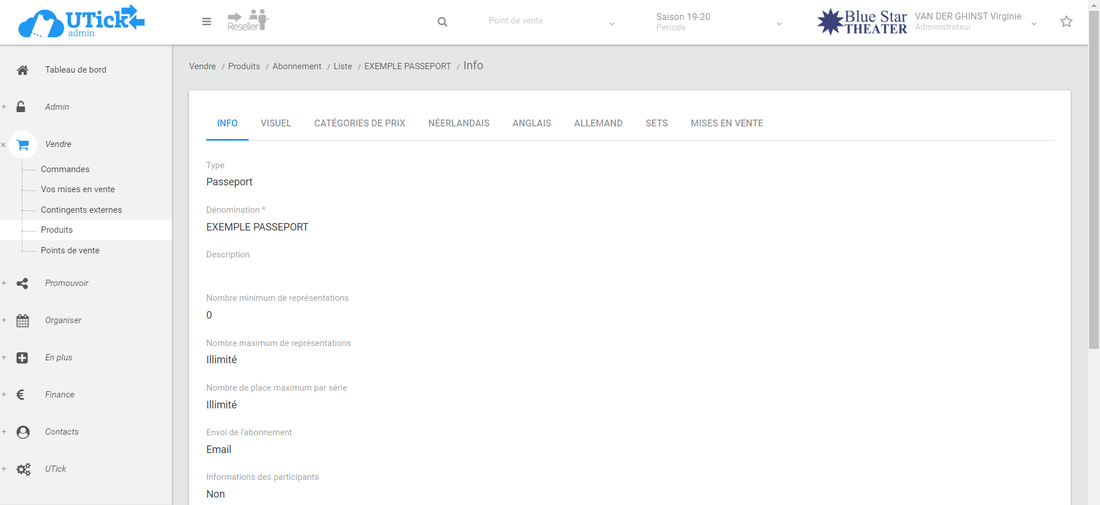
Task: Click the Reseller icon in header
Action: (x=248, y=21)
